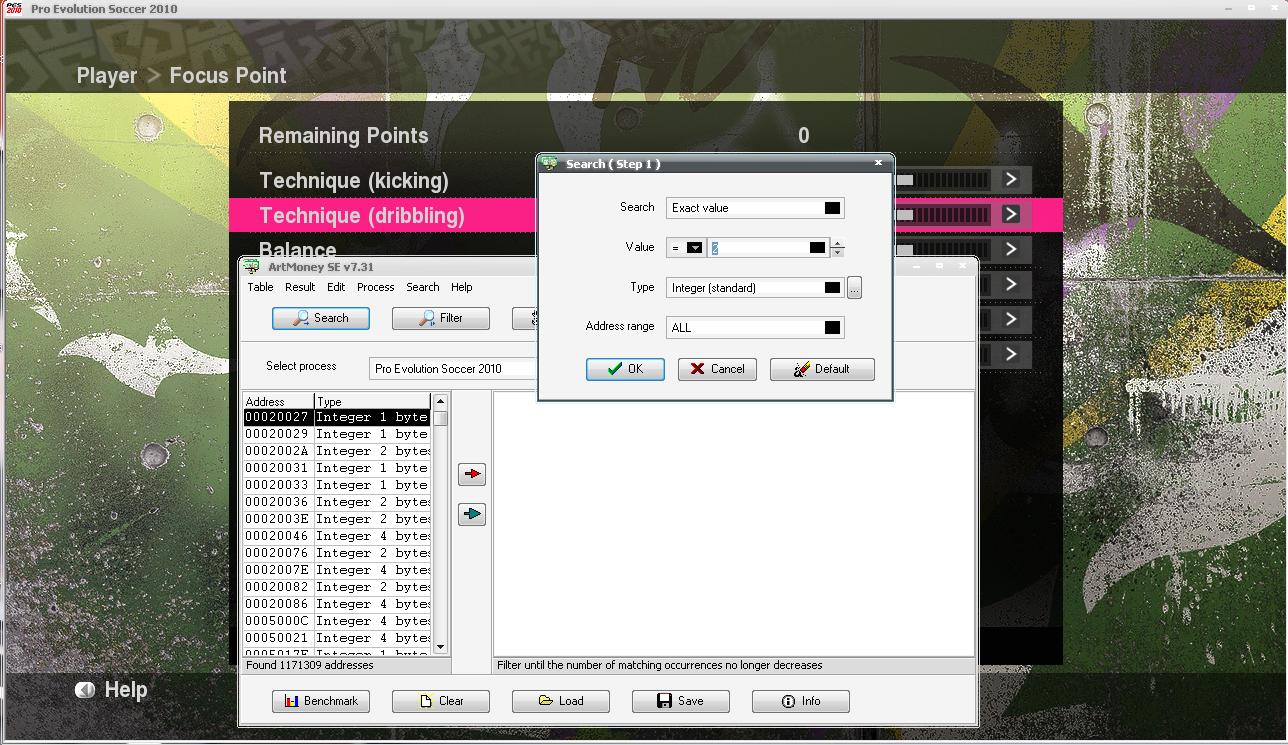
Task: Open the Value field history dropdown
Action: point(817,248)
